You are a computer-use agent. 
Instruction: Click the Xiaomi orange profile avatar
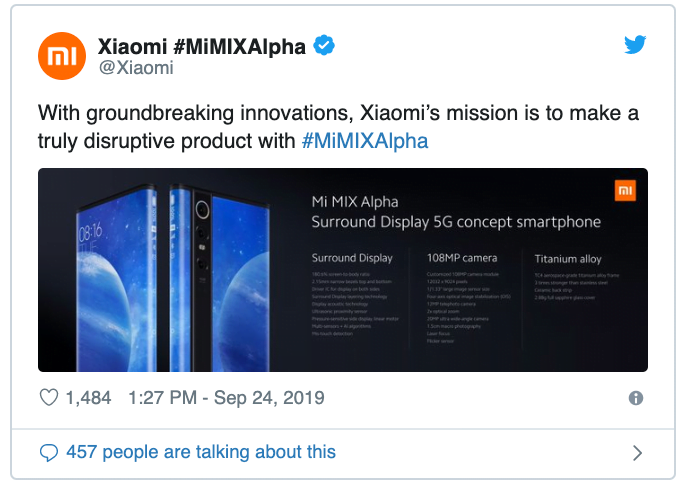click(x=62, y=56)
